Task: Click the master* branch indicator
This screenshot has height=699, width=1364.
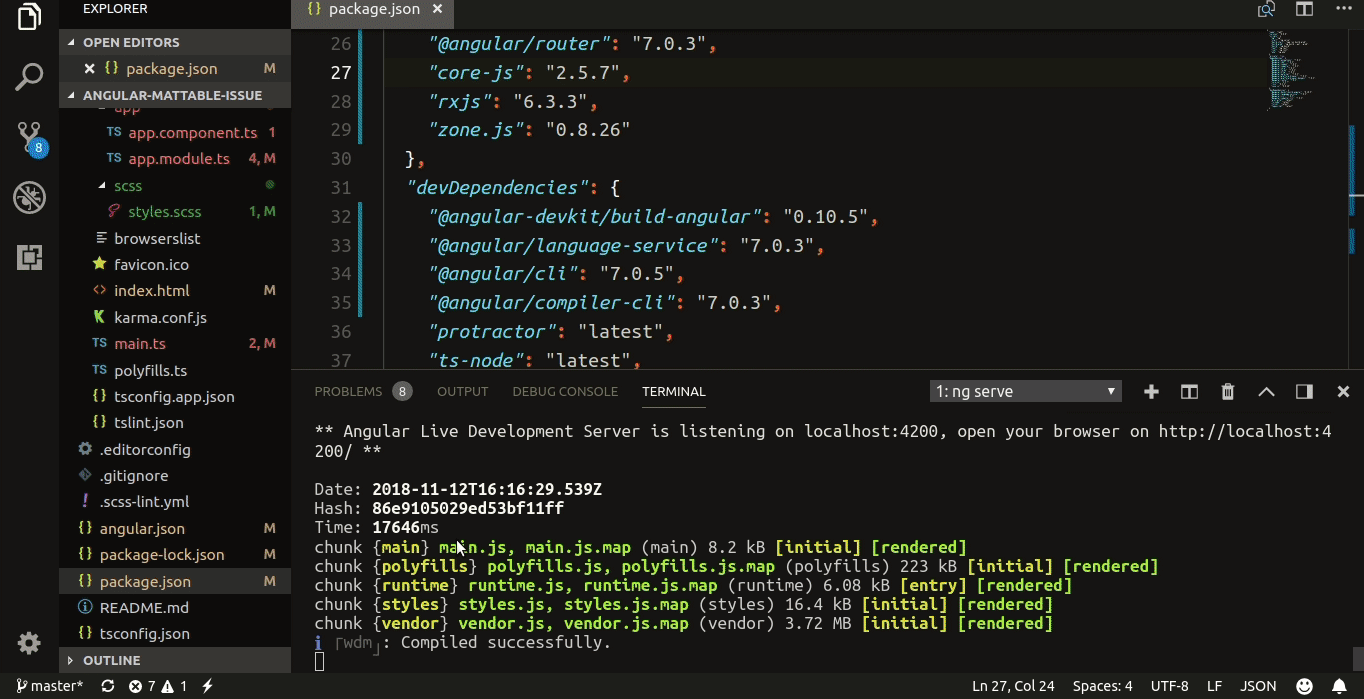Action: pyautogui.click(x=50, y=685)
